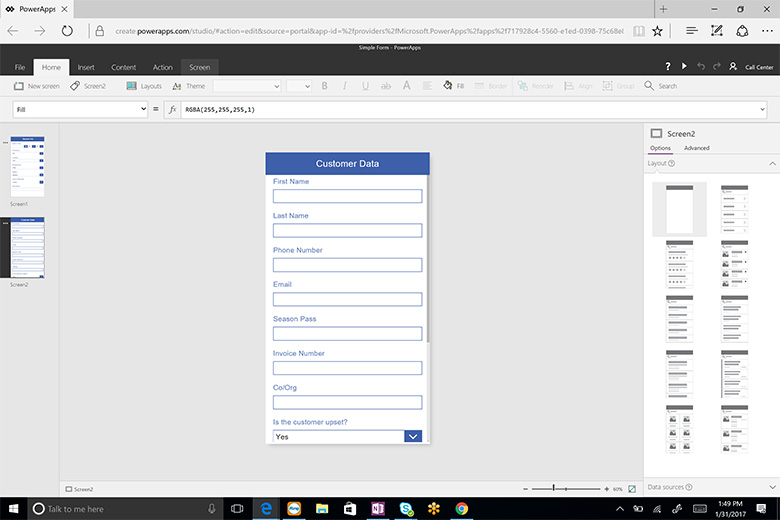780x520 pixels.
Task: Click the First Name text input
Action: pyautogui.click(x=347, y=196)
